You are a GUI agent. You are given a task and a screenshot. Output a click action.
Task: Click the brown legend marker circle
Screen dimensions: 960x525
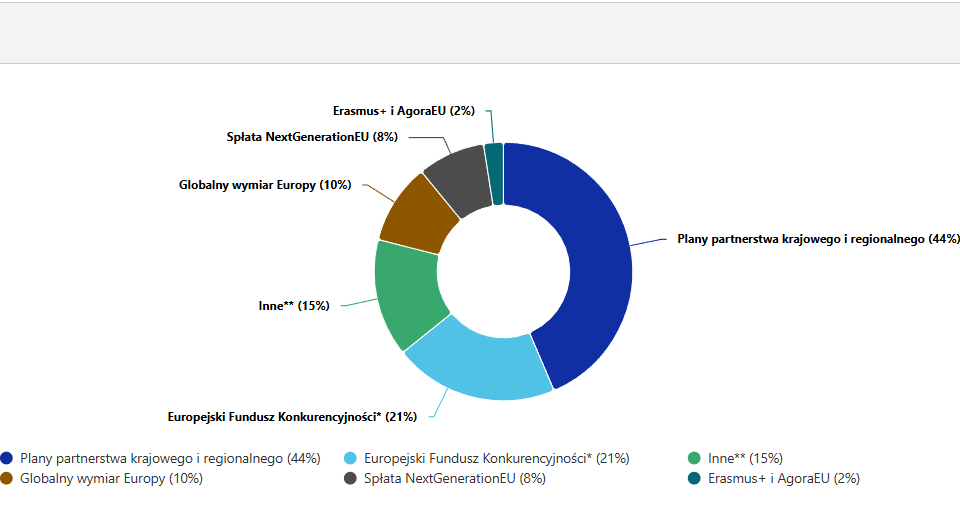pyautogui.click(x=7, y=478)
